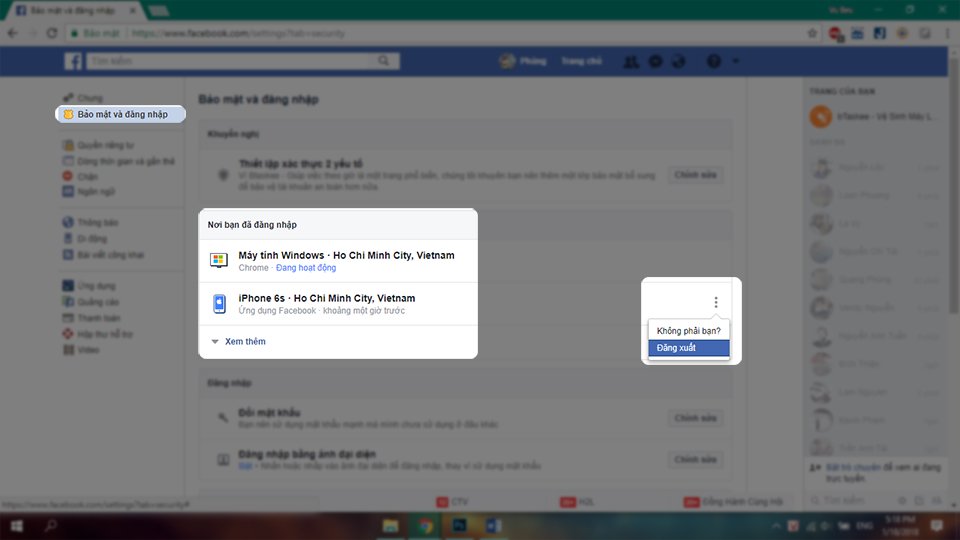Open notifications globe icon in Facebook header

click(678, 61)
